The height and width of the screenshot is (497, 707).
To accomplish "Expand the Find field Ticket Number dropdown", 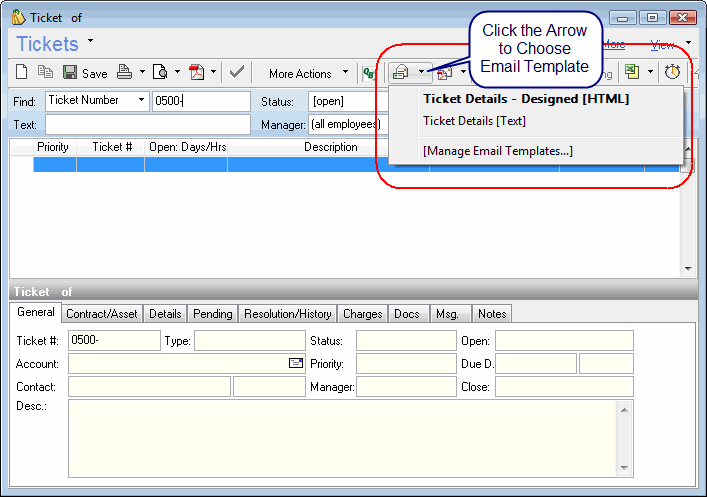I will coord(141,101).
